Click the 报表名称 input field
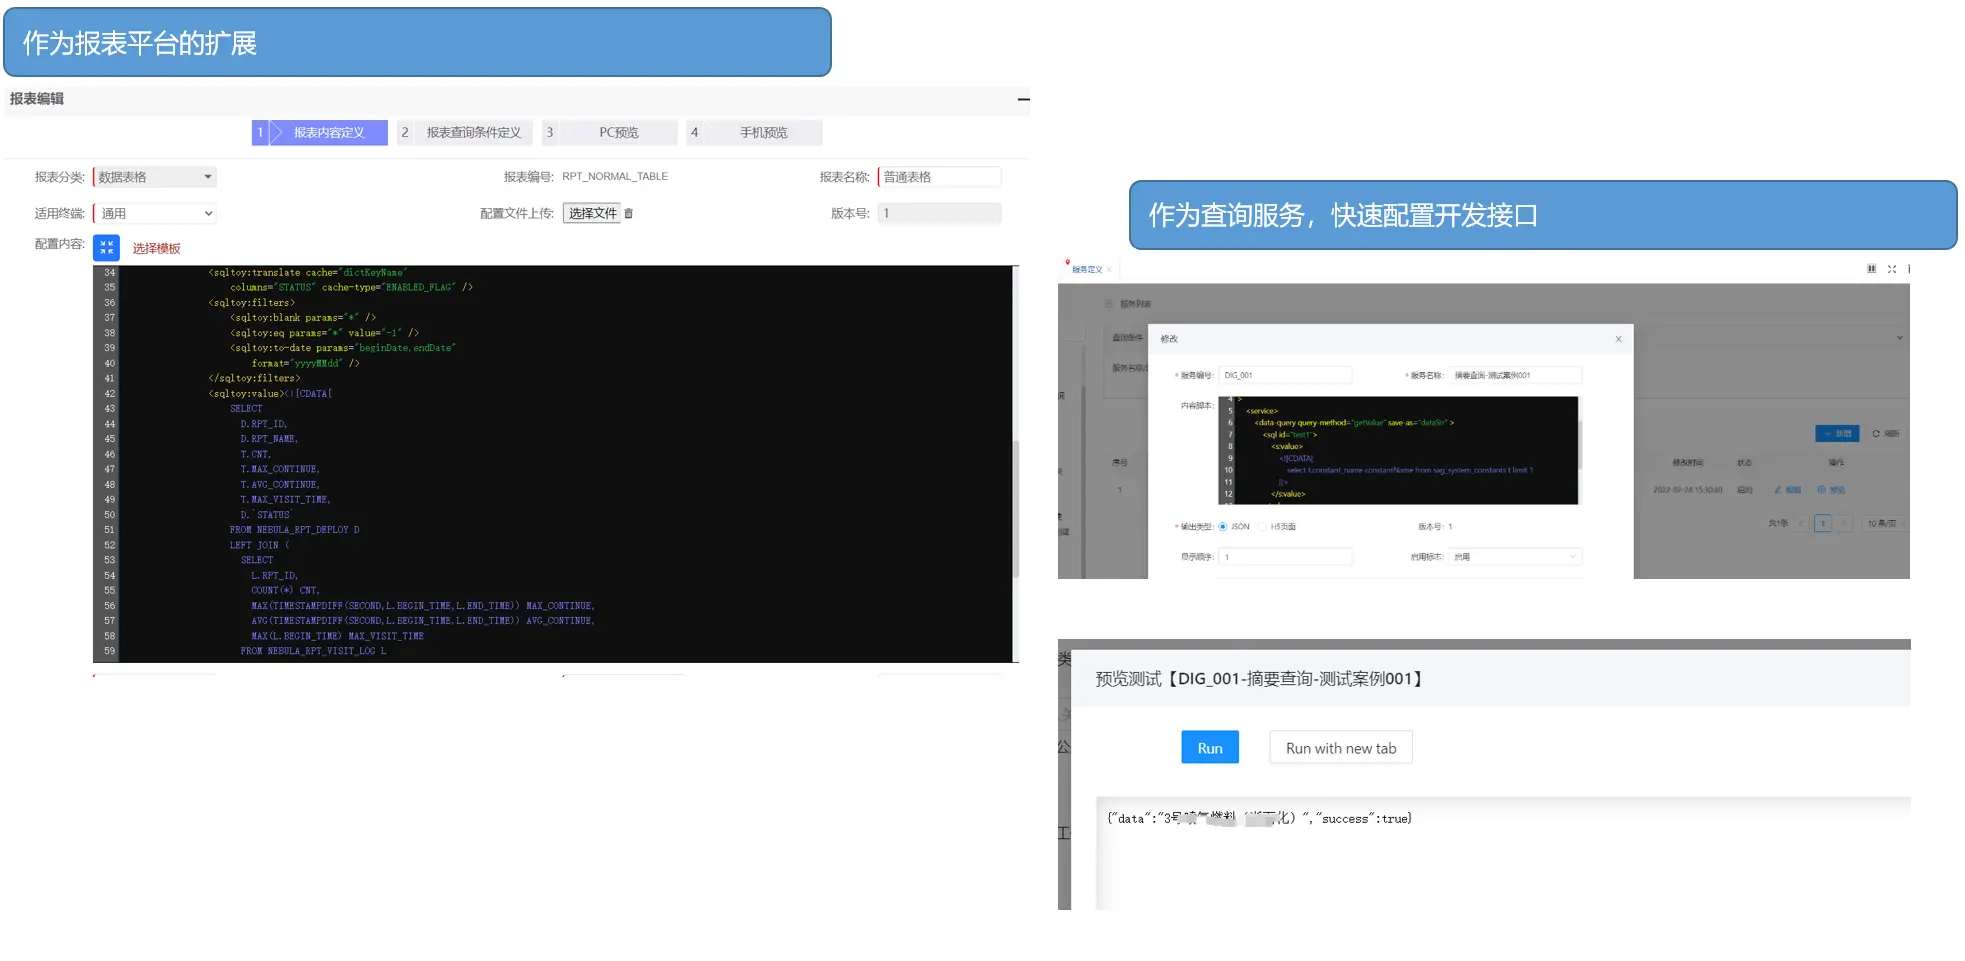Screen dimensions: 1965x961 pyautogui.click(x=939, y=177)
